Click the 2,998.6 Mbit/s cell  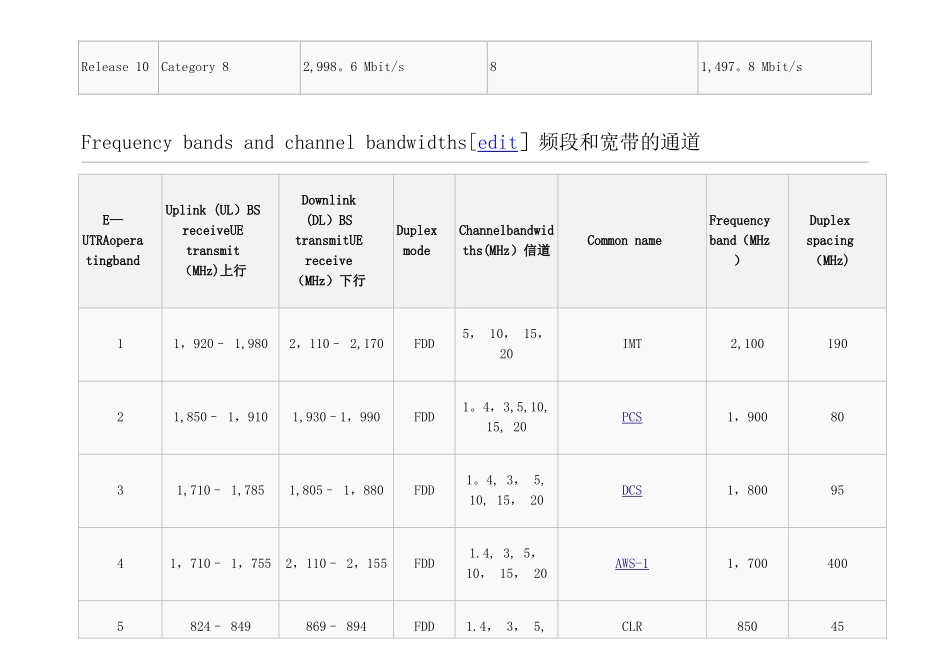pyautogui.click(x=353, y=67)
